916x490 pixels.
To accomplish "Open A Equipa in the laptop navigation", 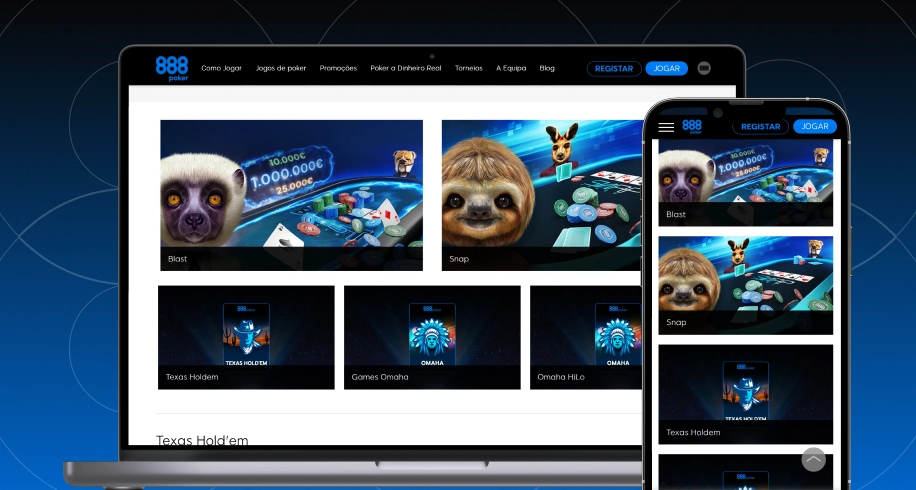I will (x=511, y=68).
